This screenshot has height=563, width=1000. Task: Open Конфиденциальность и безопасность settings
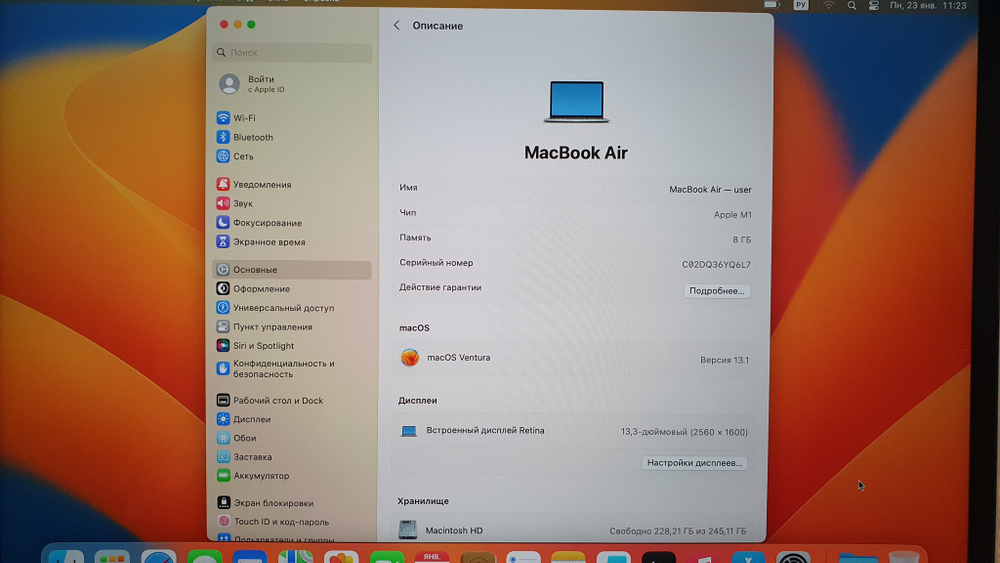(276, 369)
